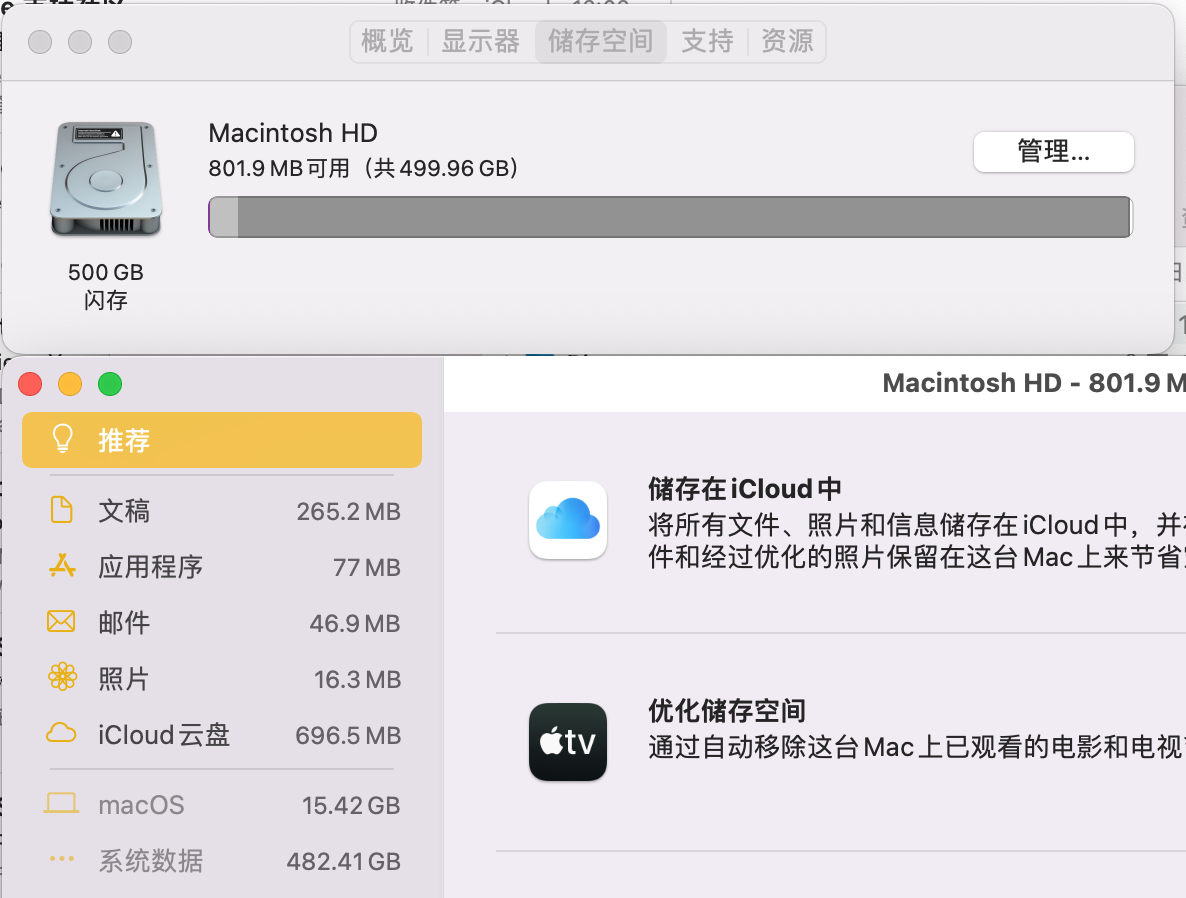
Task: Switch to the 支持 tab
Action: pos(707,42)
